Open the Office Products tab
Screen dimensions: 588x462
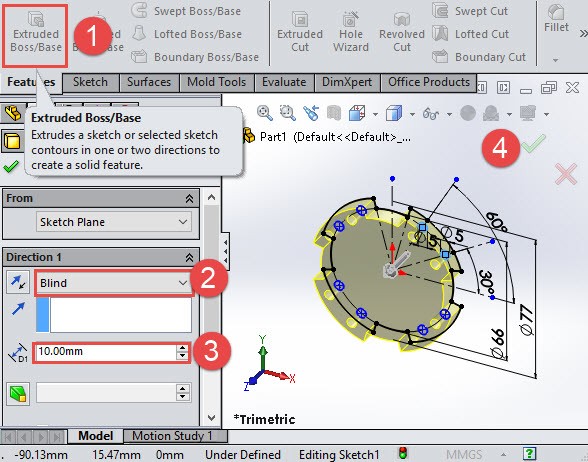tap(429, 82)
